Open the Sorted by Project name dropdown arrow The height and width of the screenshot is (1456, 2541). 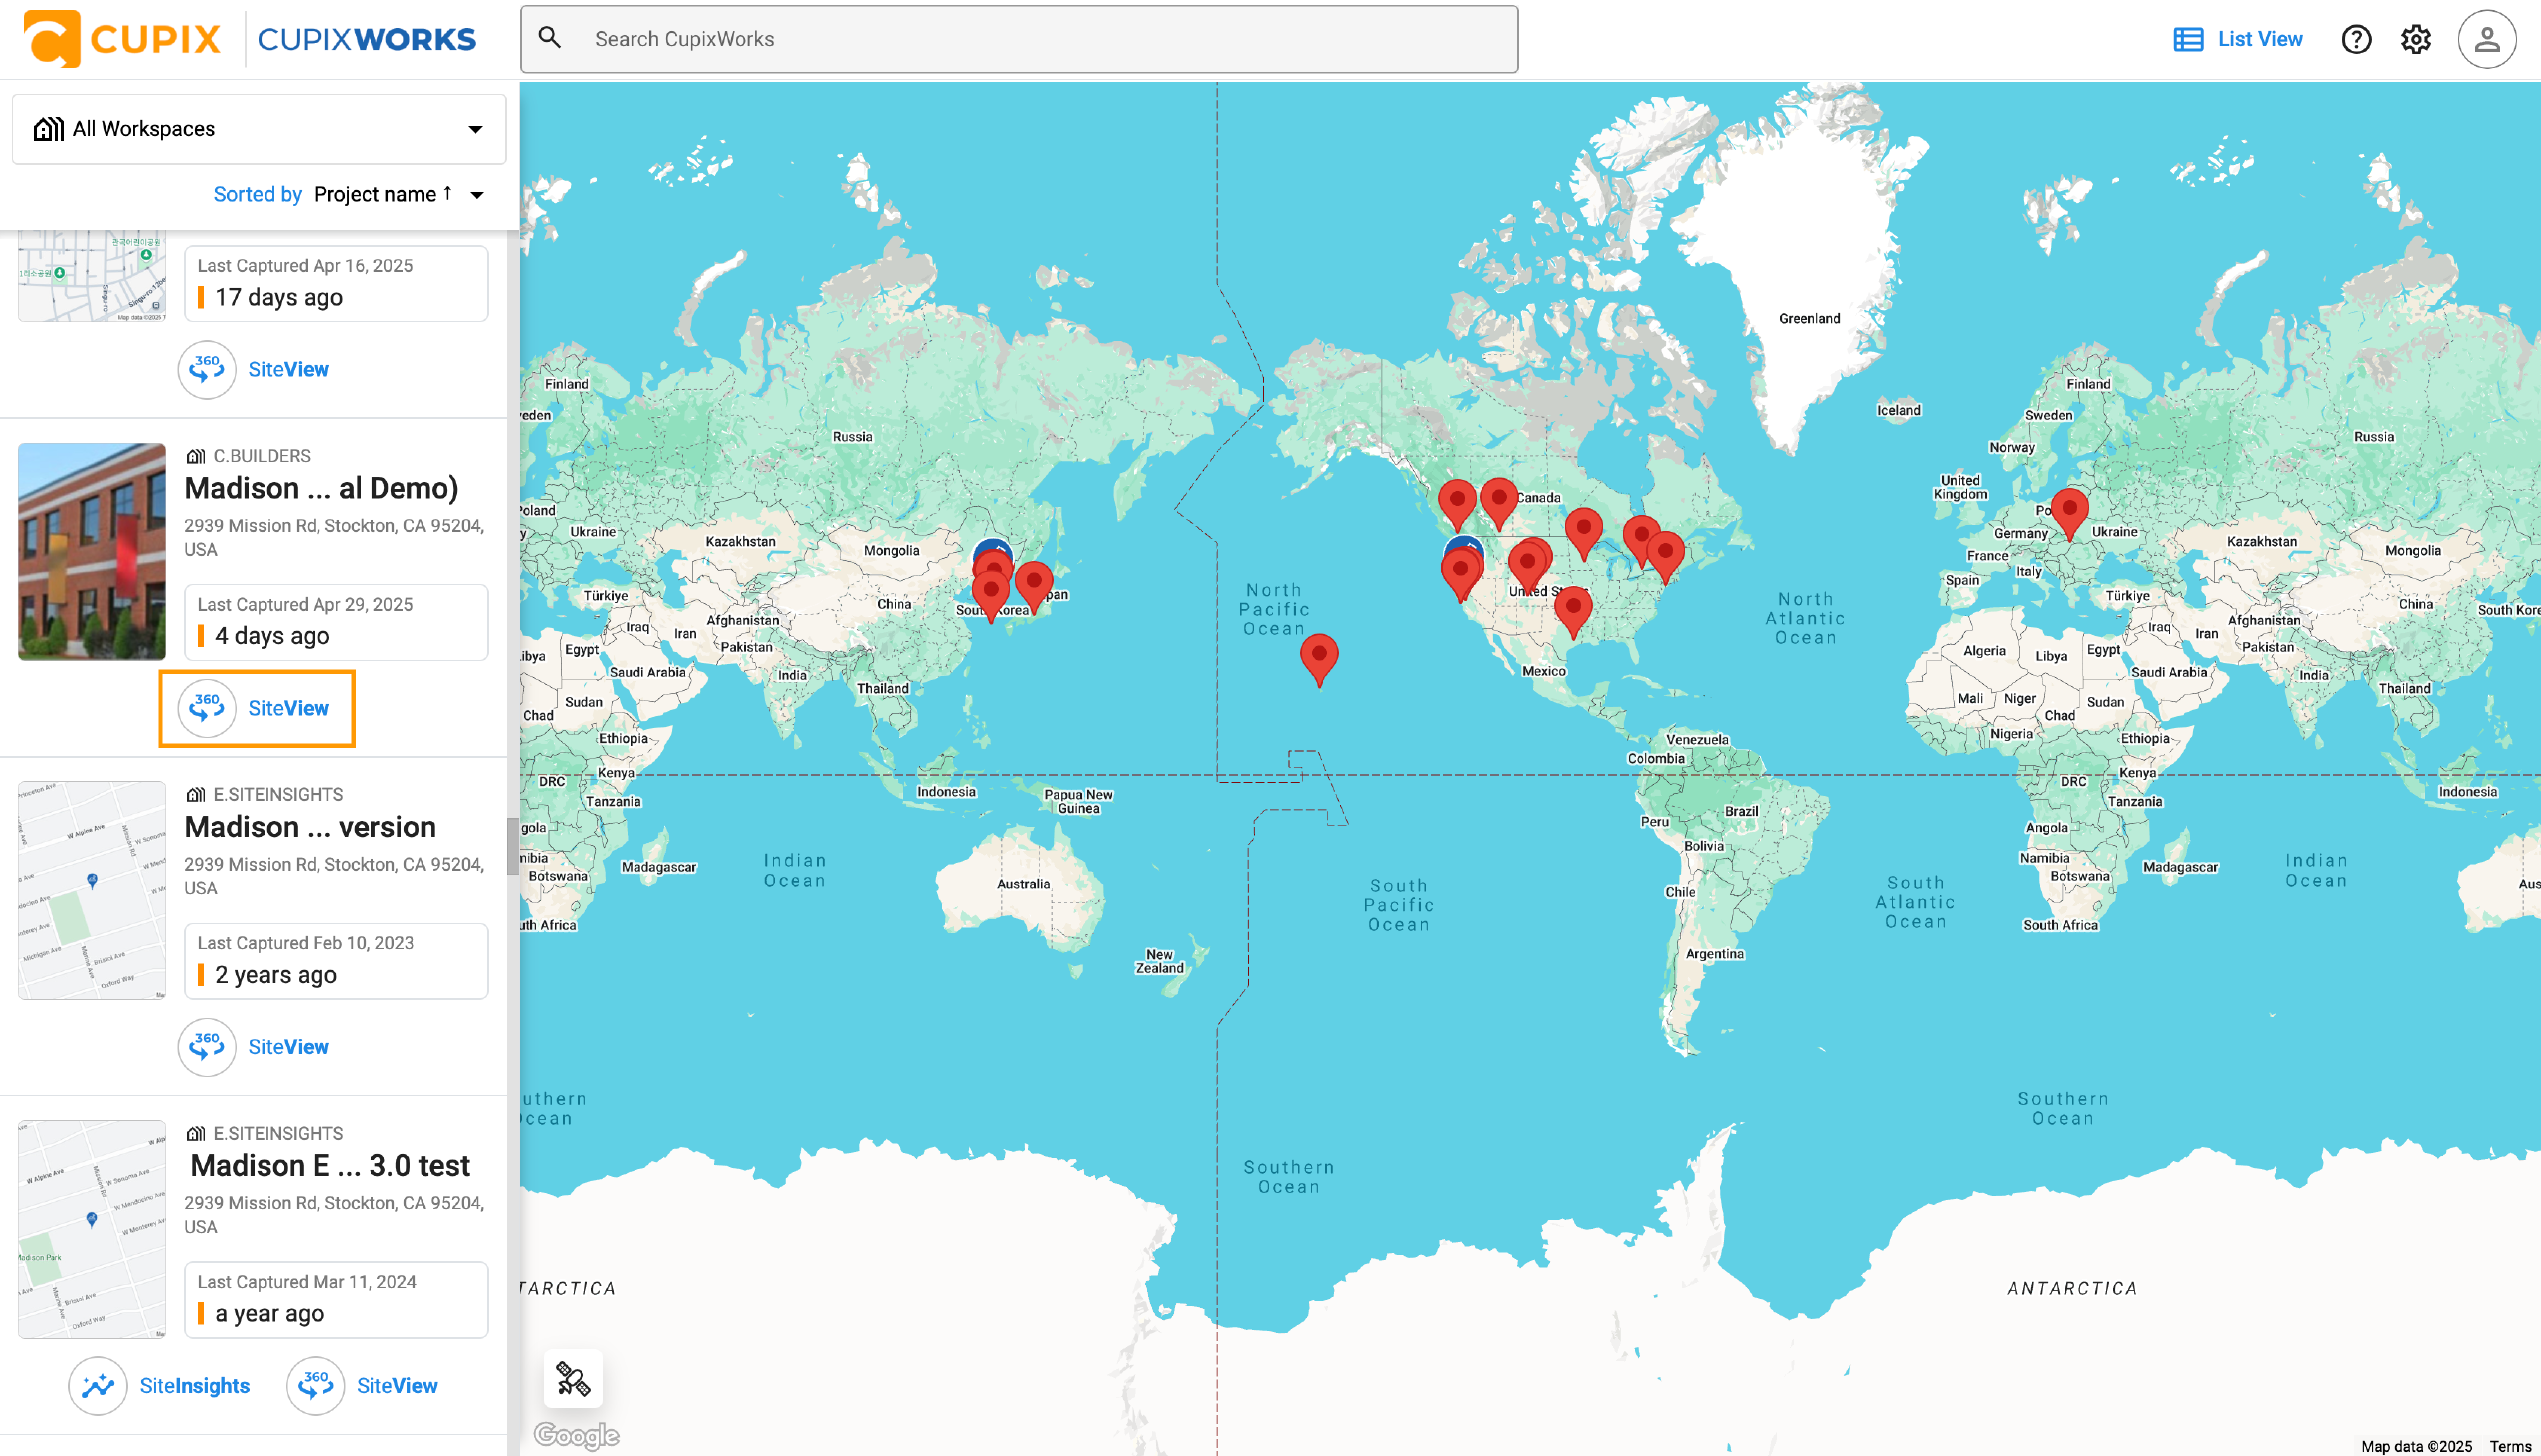pyautogui.click(x=477, y=195)
